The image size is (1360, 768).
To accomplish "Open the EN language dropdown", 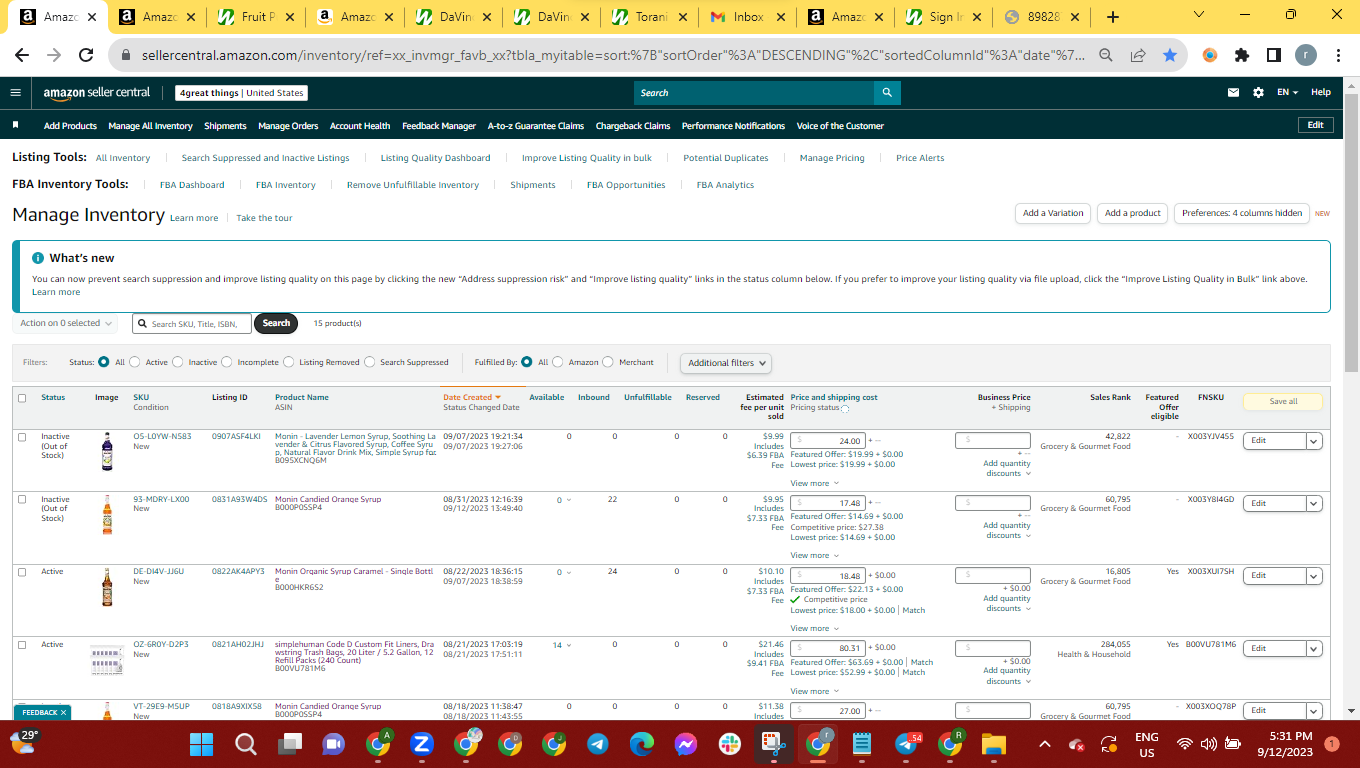I will [x=1287, y=93].
